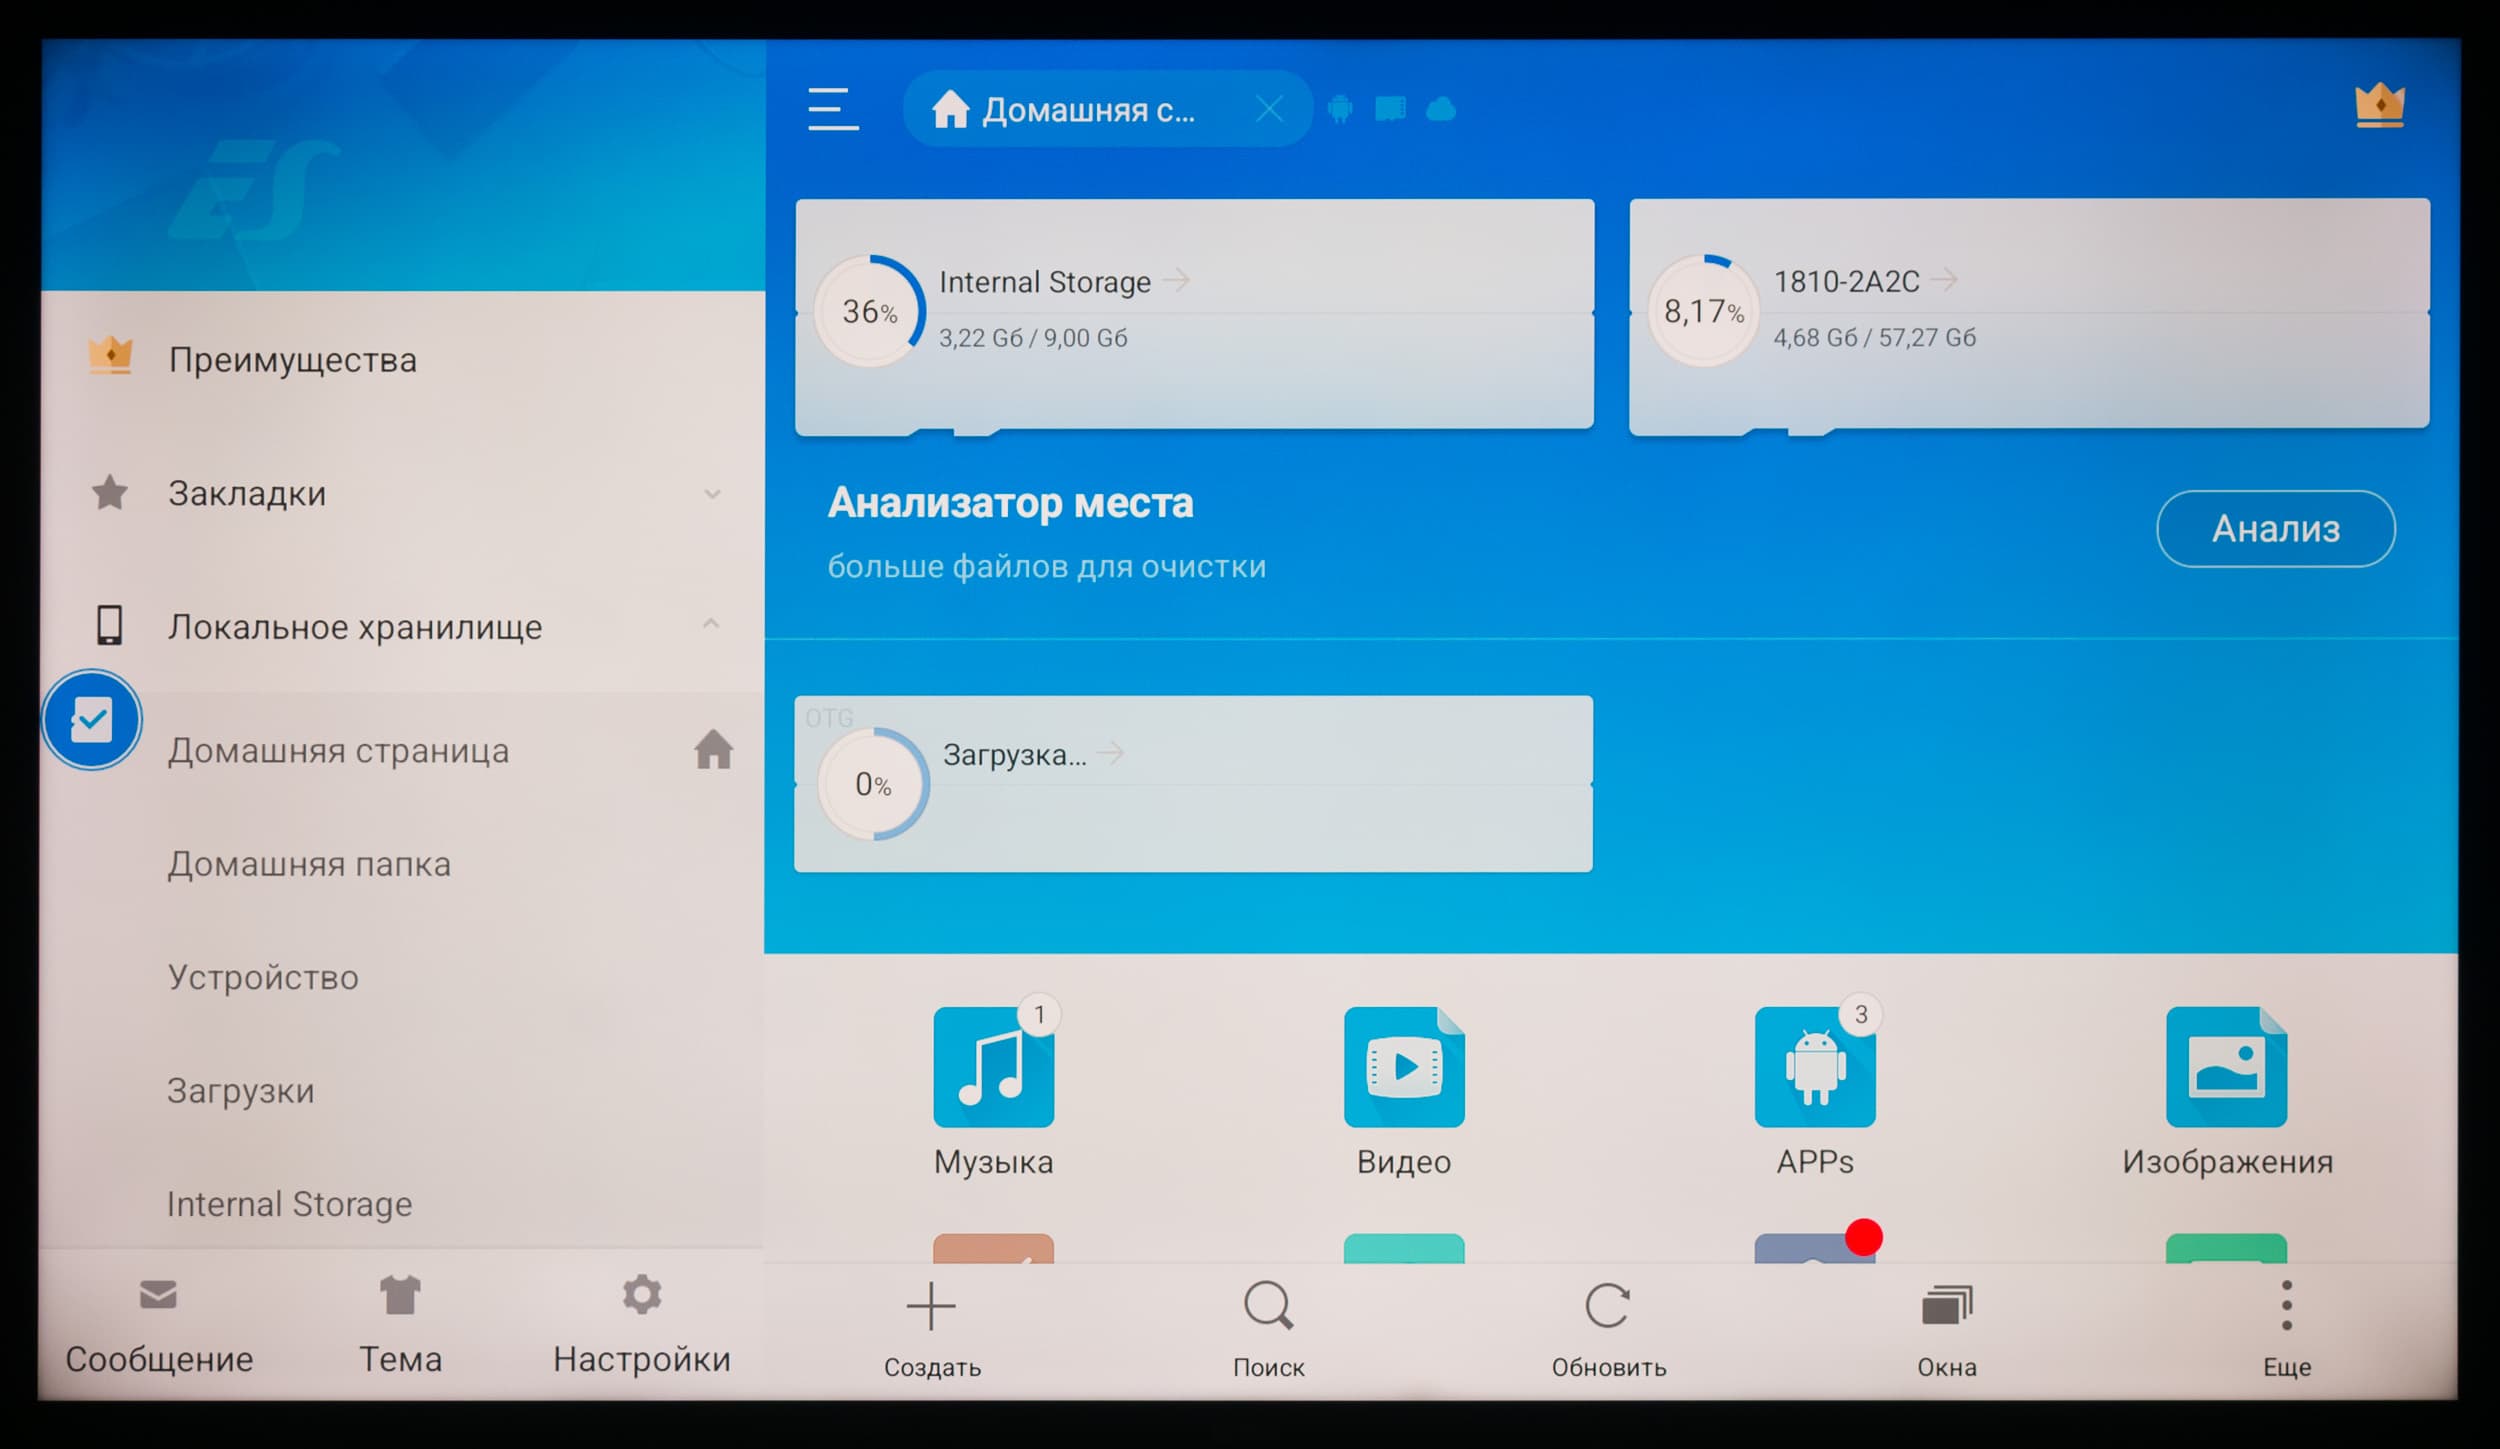Close the Домашняя с... tab
The width and height of the screenshot is (2500, 1449).
[1269, 109]
